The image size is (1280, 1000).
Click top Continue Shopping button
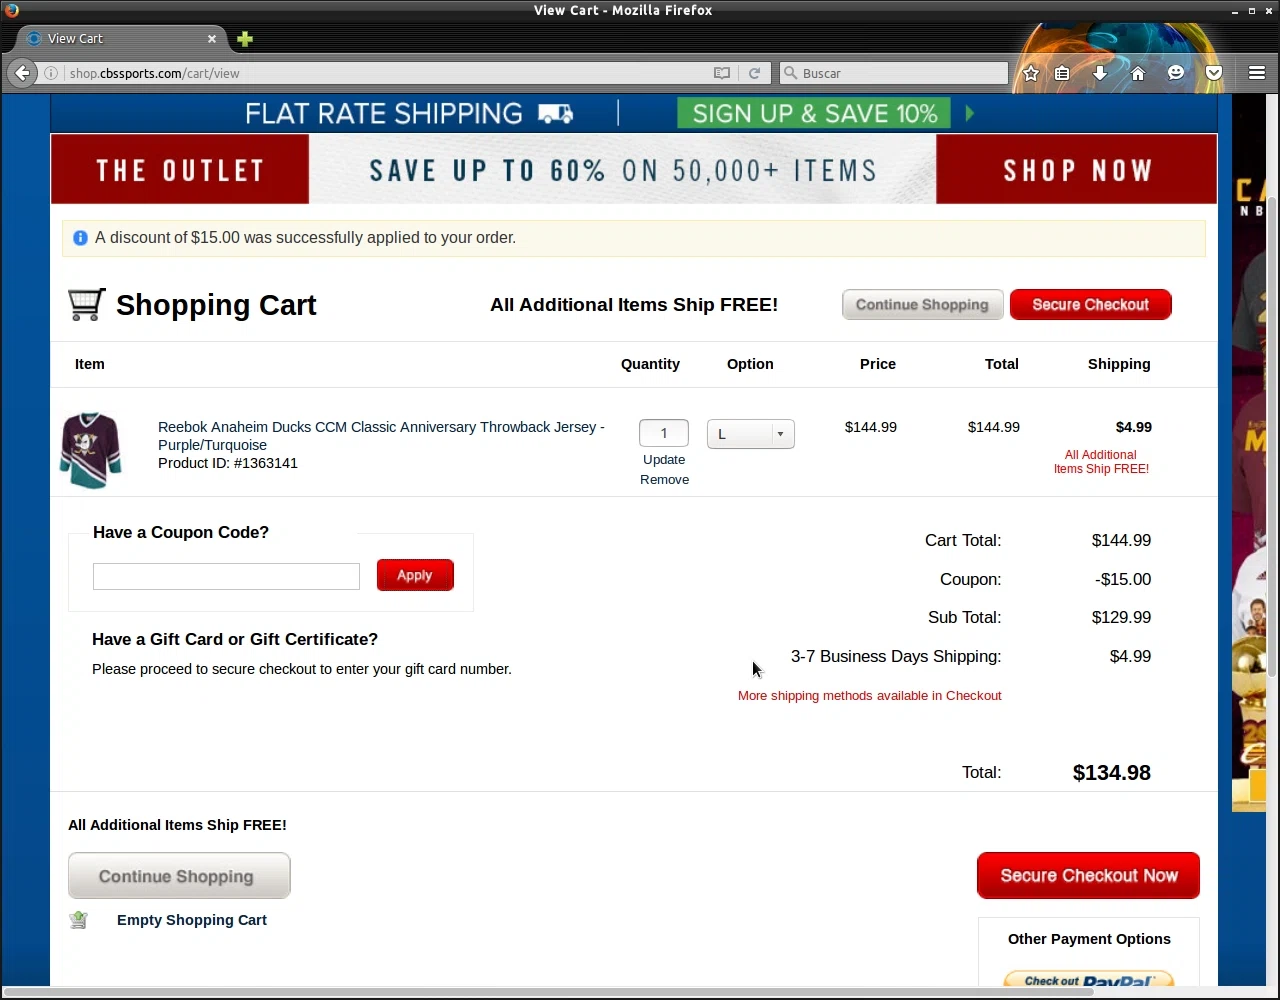922,305
